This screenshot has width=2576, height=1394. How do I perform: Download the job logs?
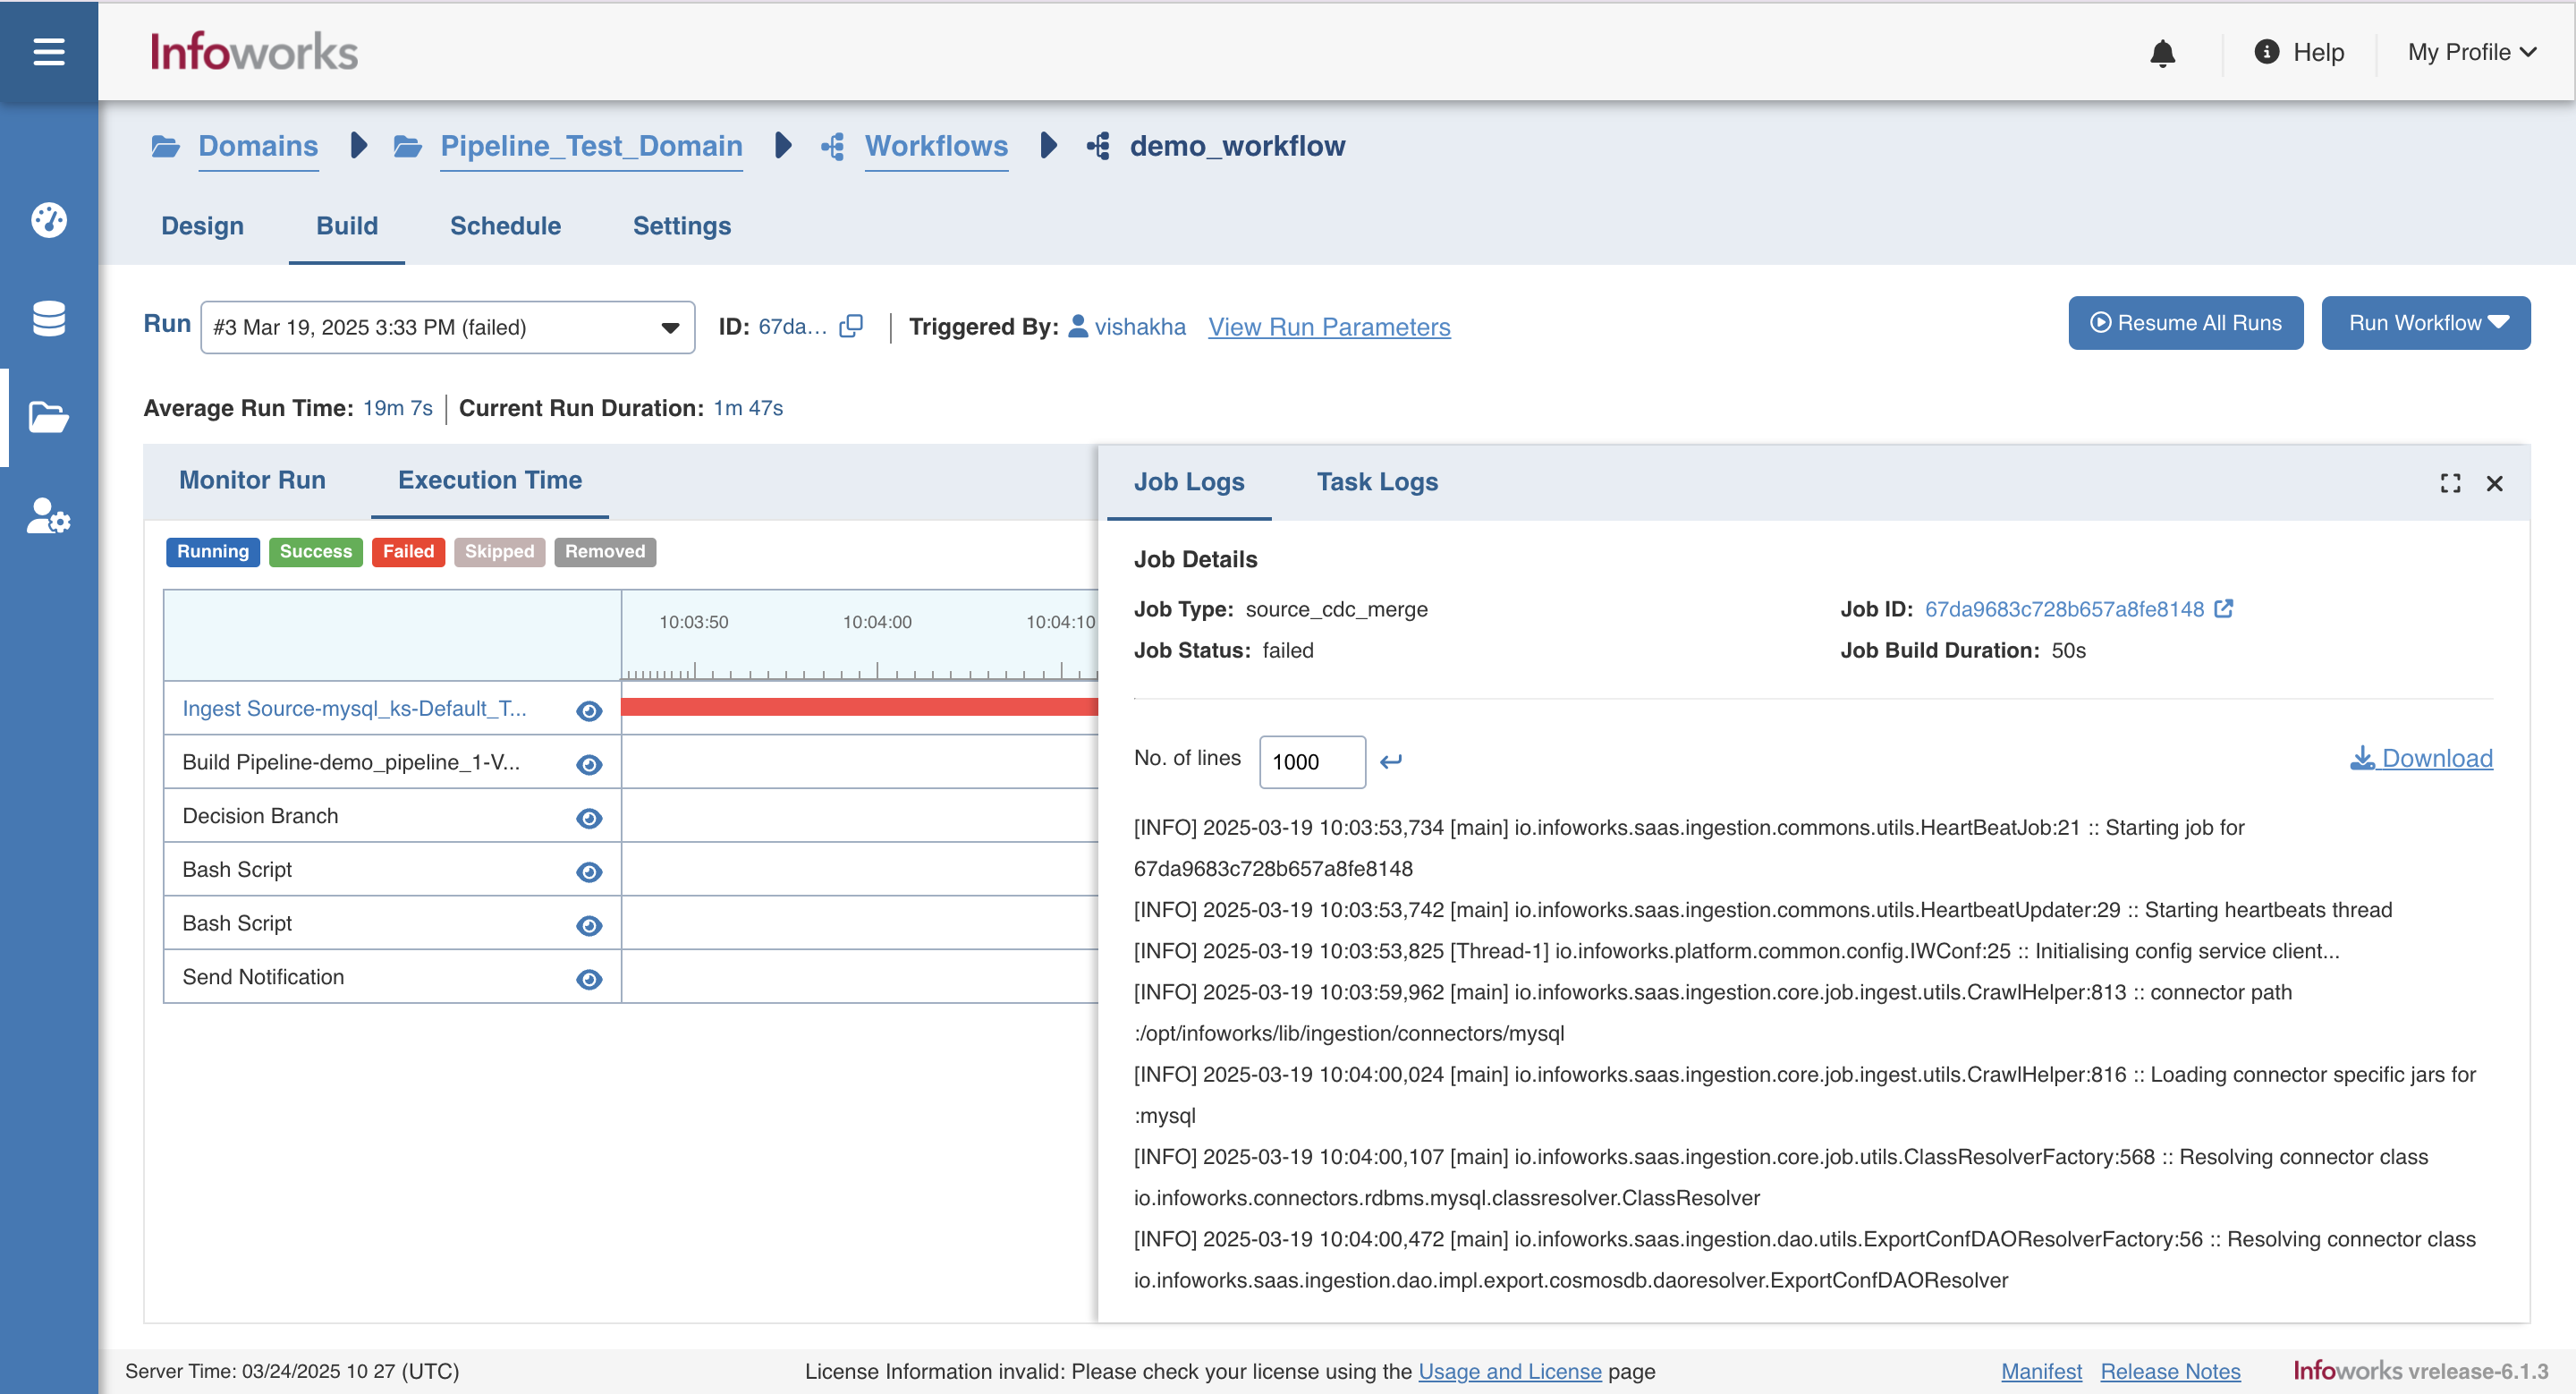[x=2421, y=758]
